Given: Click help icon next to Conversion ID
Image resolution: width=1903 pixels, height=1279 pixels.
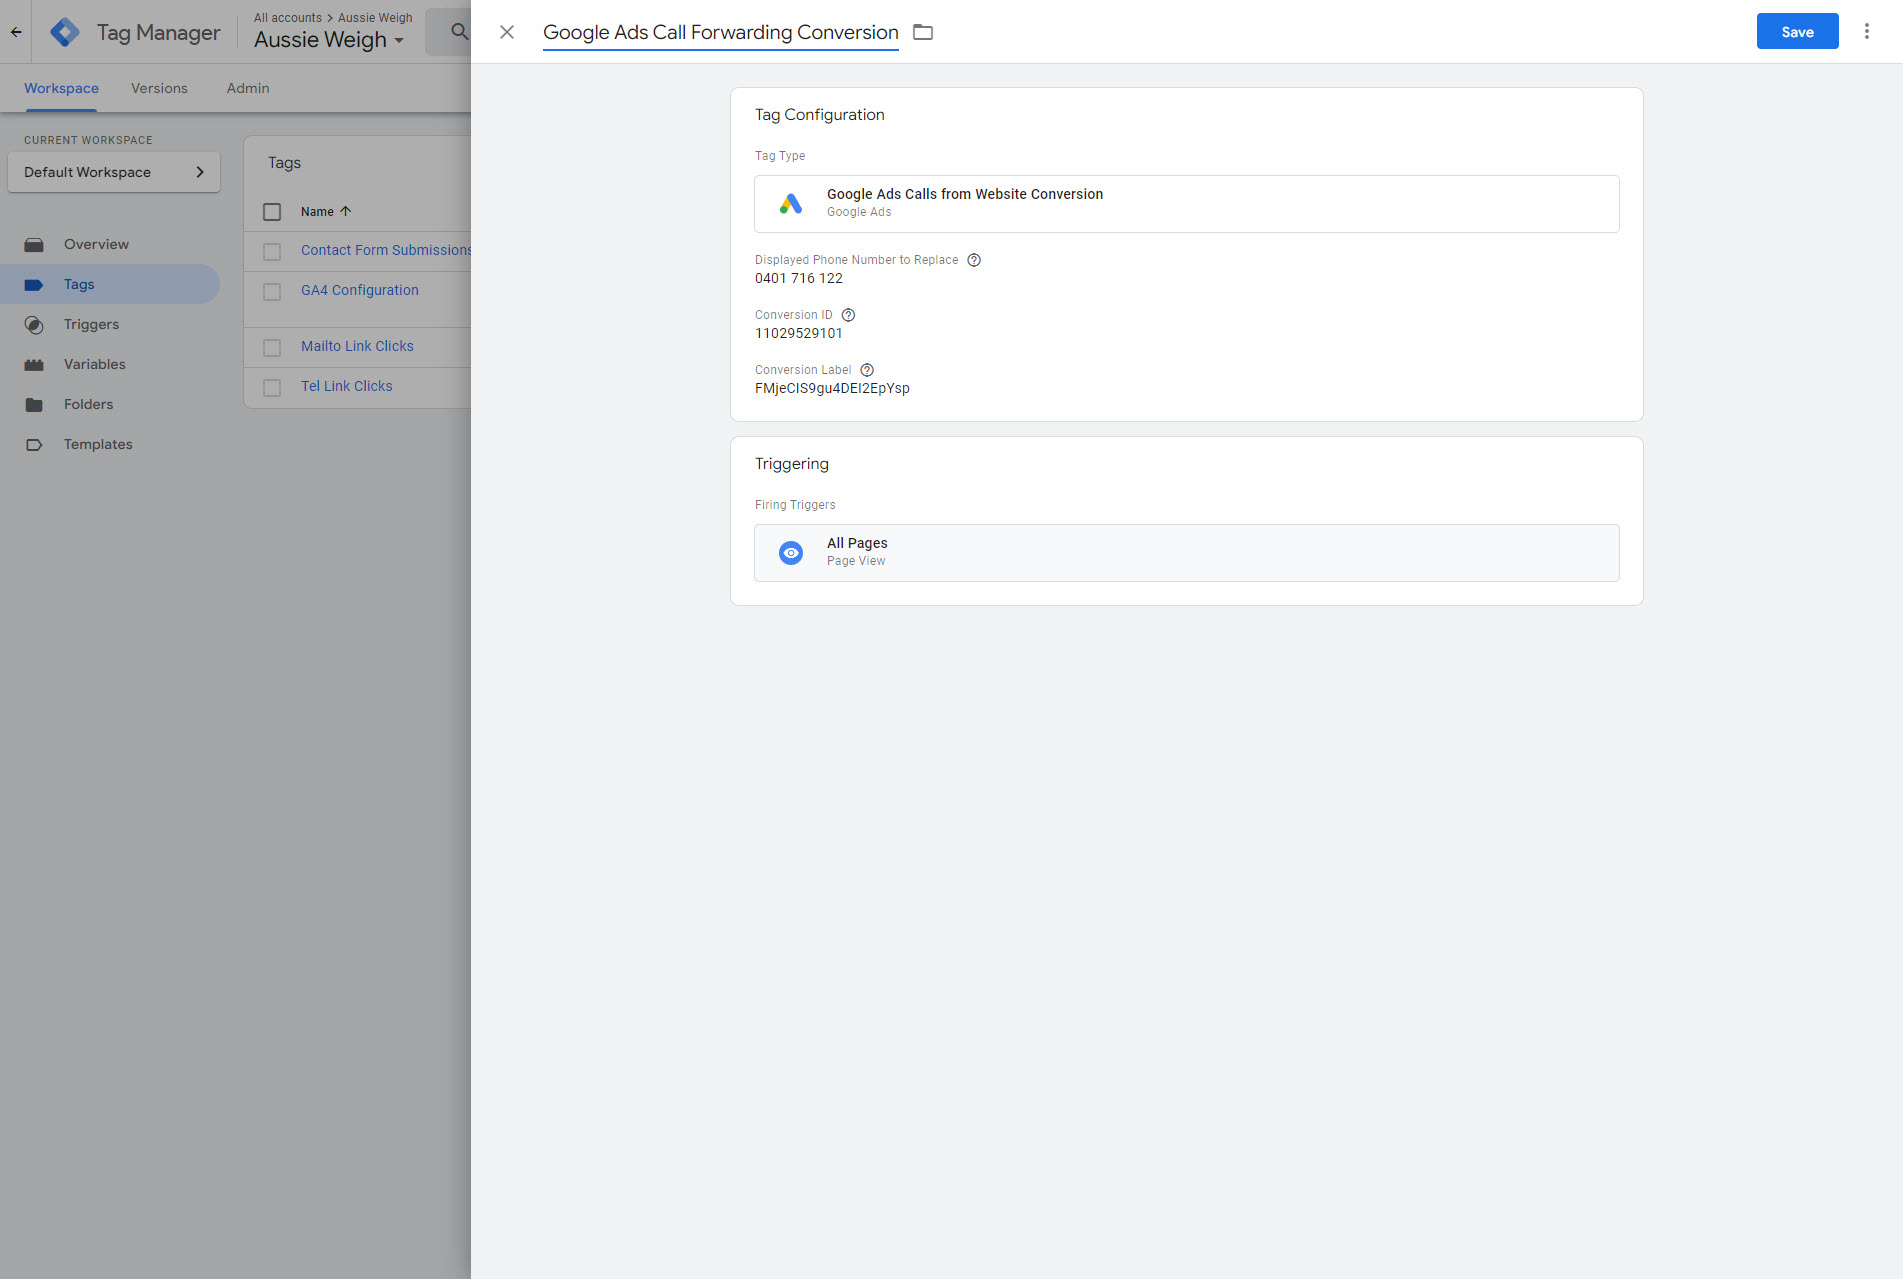Looking at the screenshot, I should [848, 315].
